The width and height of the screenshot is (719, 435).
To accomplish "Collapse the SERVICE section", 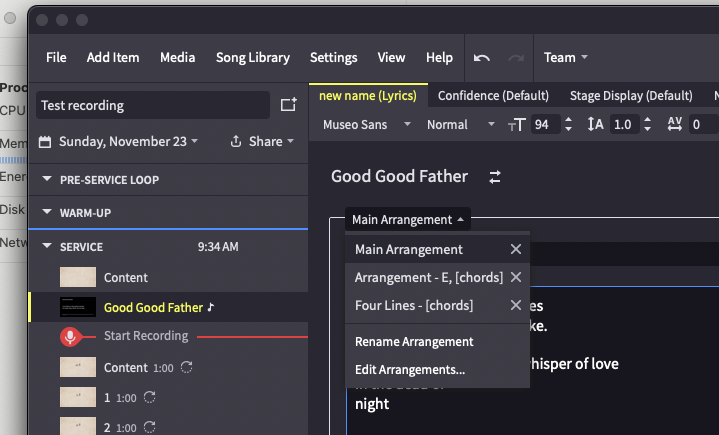I will point(47,246).
